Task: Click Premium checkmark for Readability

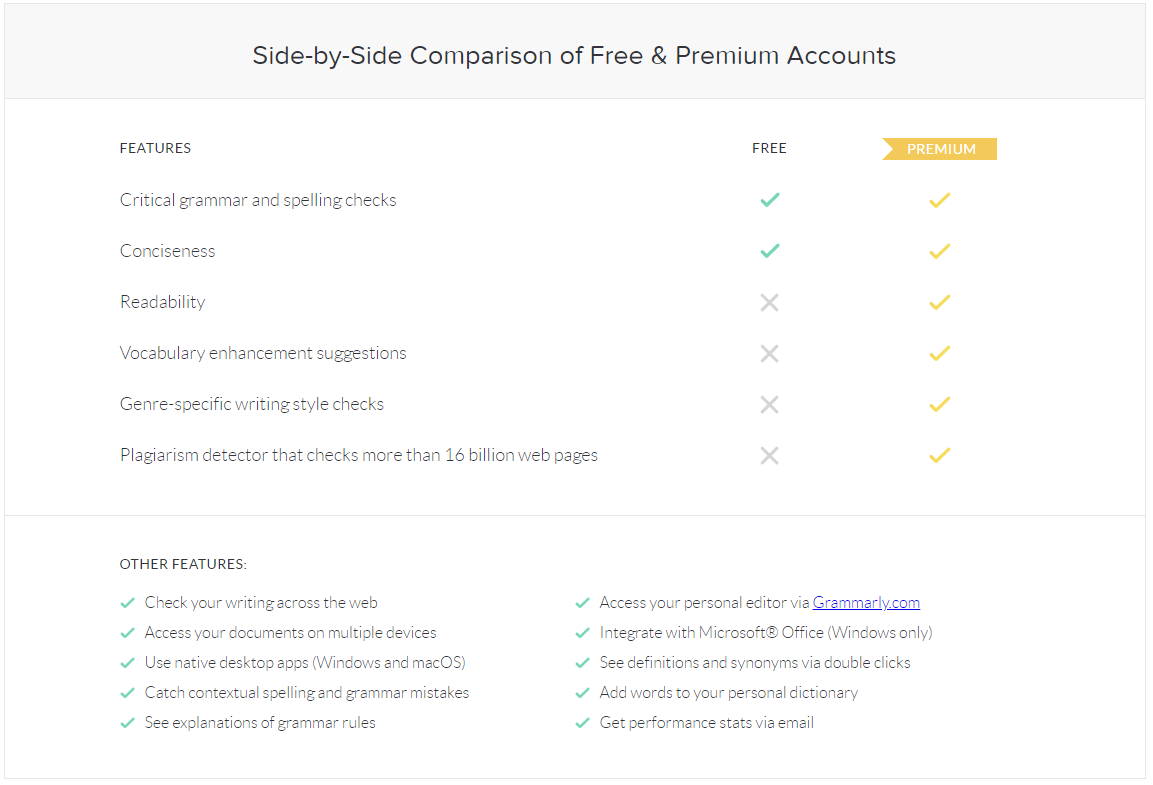Action: pos(939,302)
